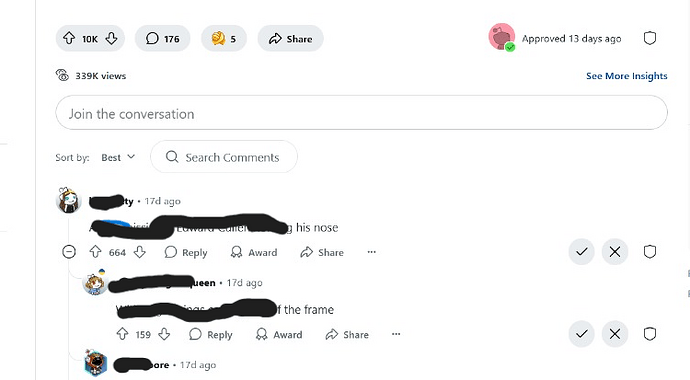This screenshot has height=380, width=690.
Task: Open the 159-vote comment's shield mod menu
Action: point(650,334)
